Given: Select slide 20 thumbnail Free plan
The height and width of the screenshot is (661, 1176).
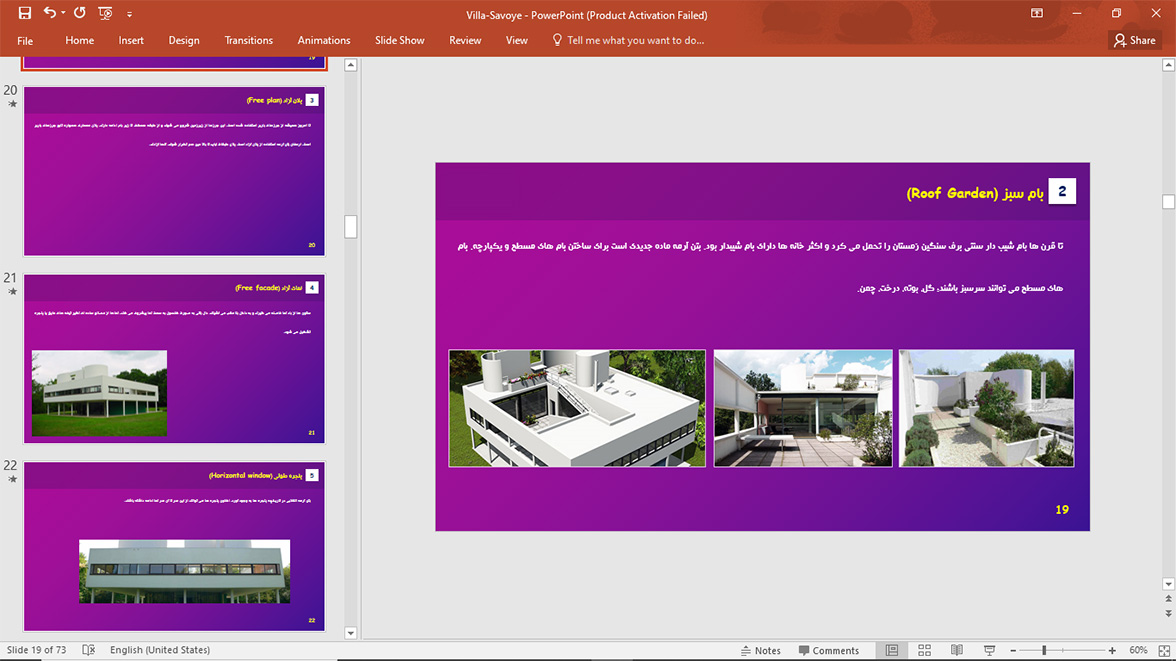Looking at the screenshot, I should (174, 171).
